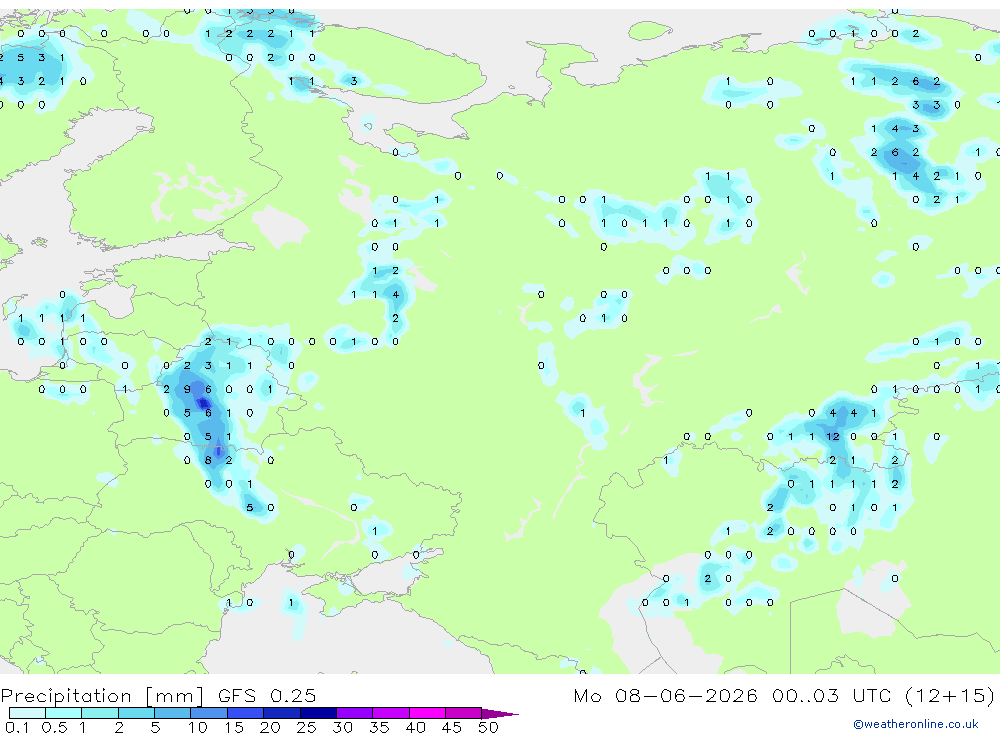Click the 0.1–0.5 mm legend swatch

pos(27,713)
